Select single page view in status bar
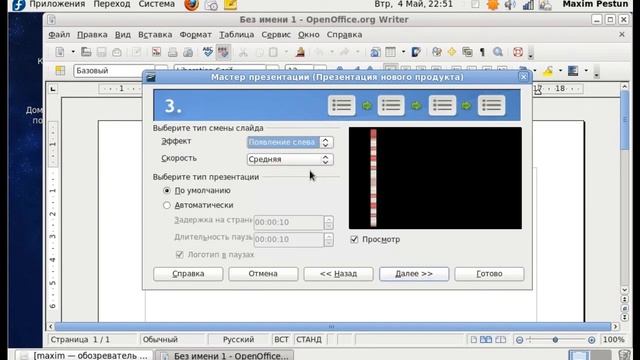This screenshot has height=360, width=640. tap(473, 340)
